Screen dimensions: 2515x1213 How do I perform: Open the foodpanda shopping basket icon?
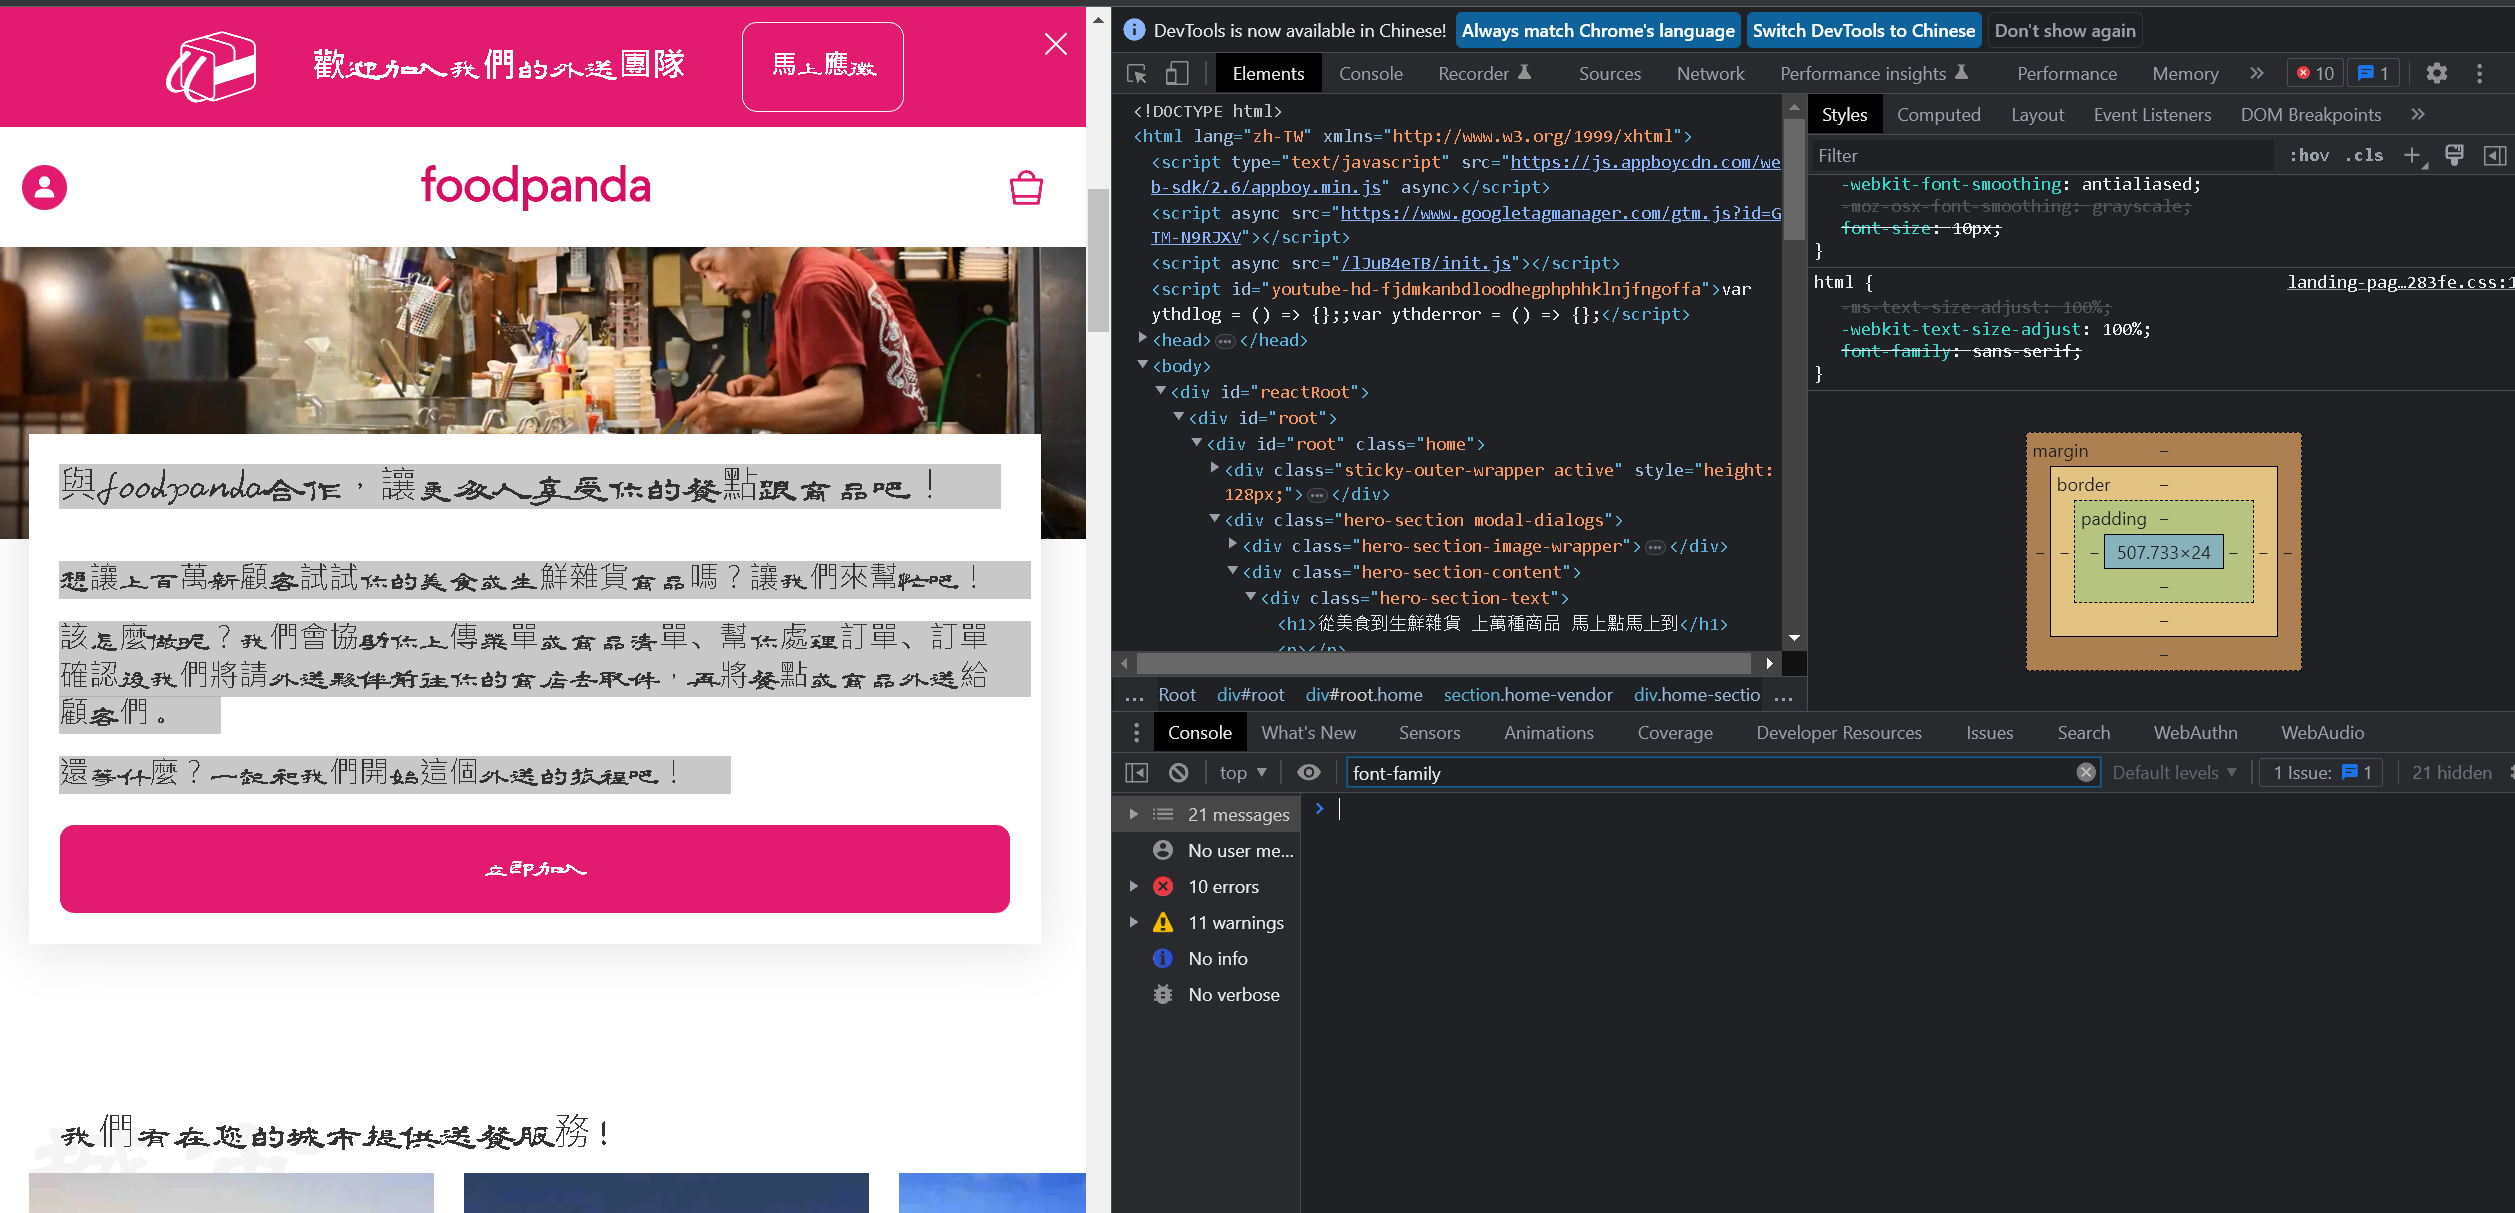tap(1026, 187)
